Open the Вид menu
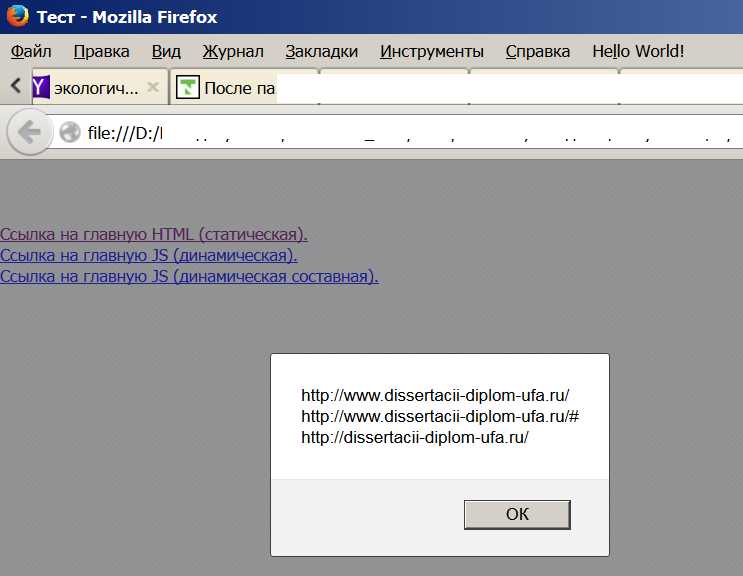 (166, 51)
